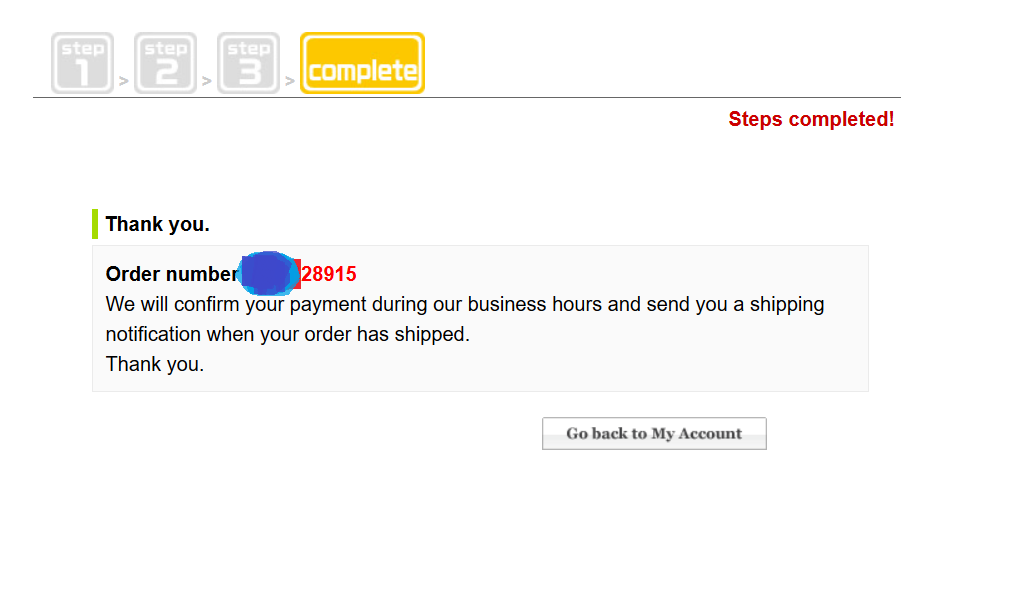Click the bold Thank you. heading
The height and width of the screenshot is (605, 1013).
158,224
